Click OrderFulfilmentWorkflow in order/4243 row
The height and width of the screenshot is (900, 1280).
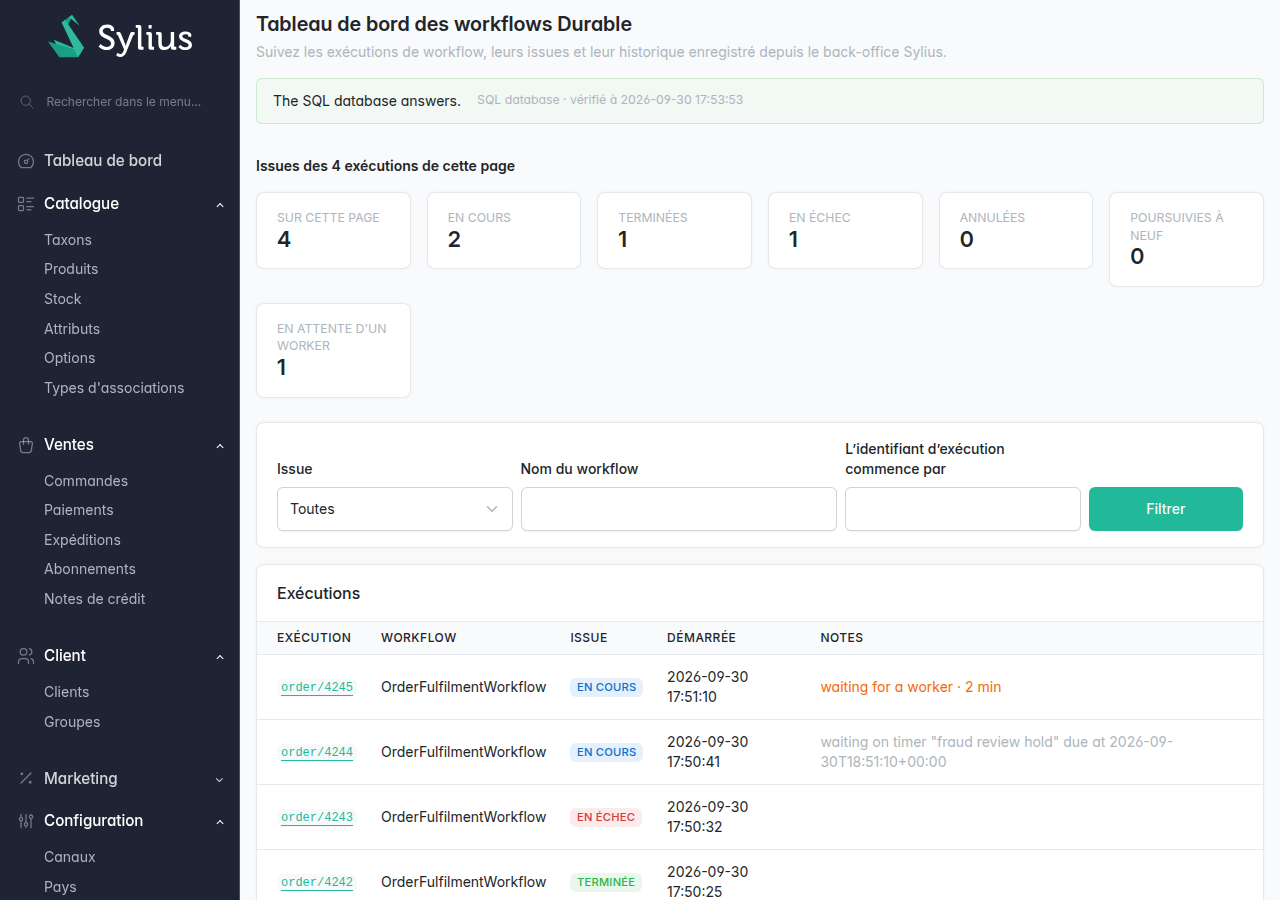point(464,817)
